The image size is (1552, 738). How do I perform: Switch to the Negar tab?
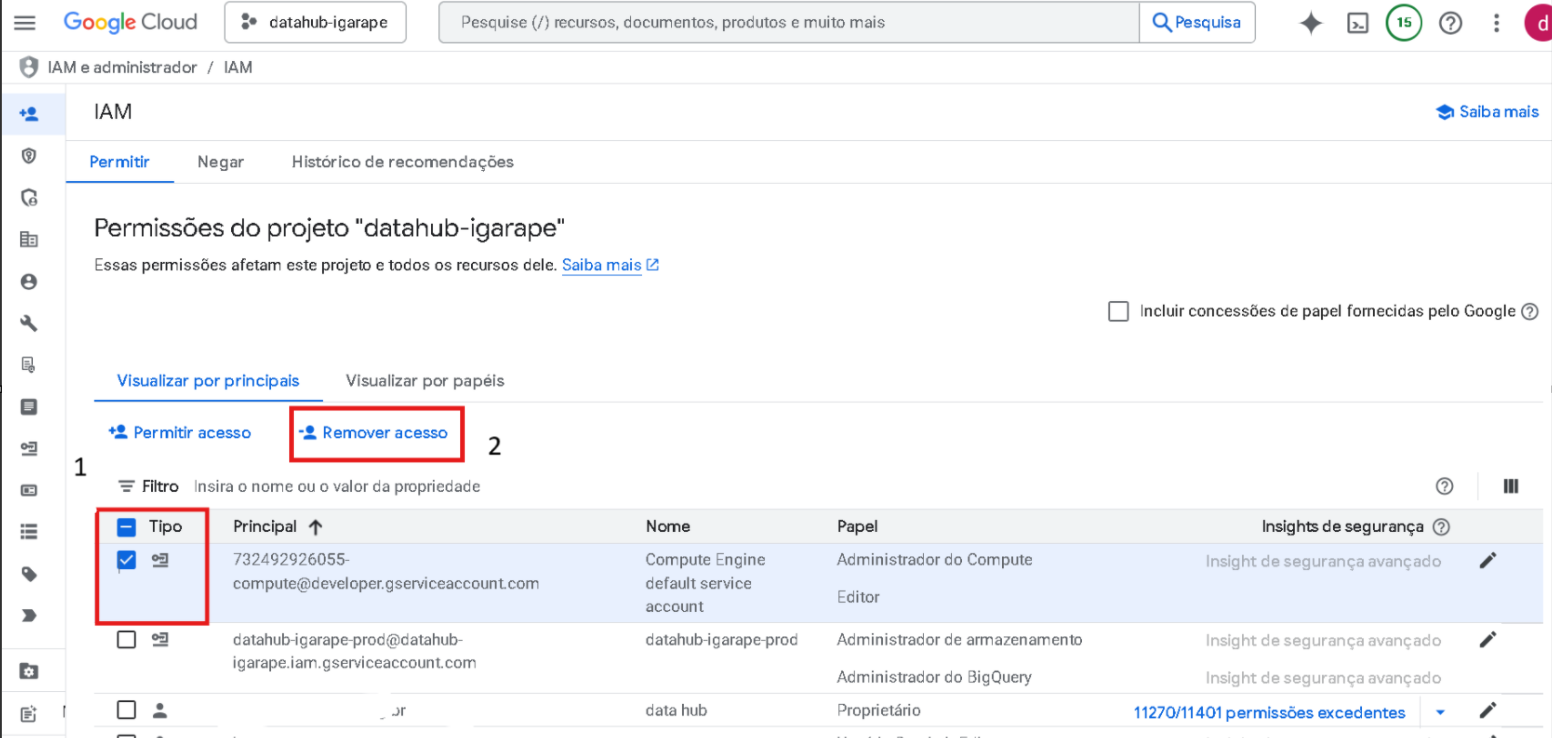[x=220, y=162]
